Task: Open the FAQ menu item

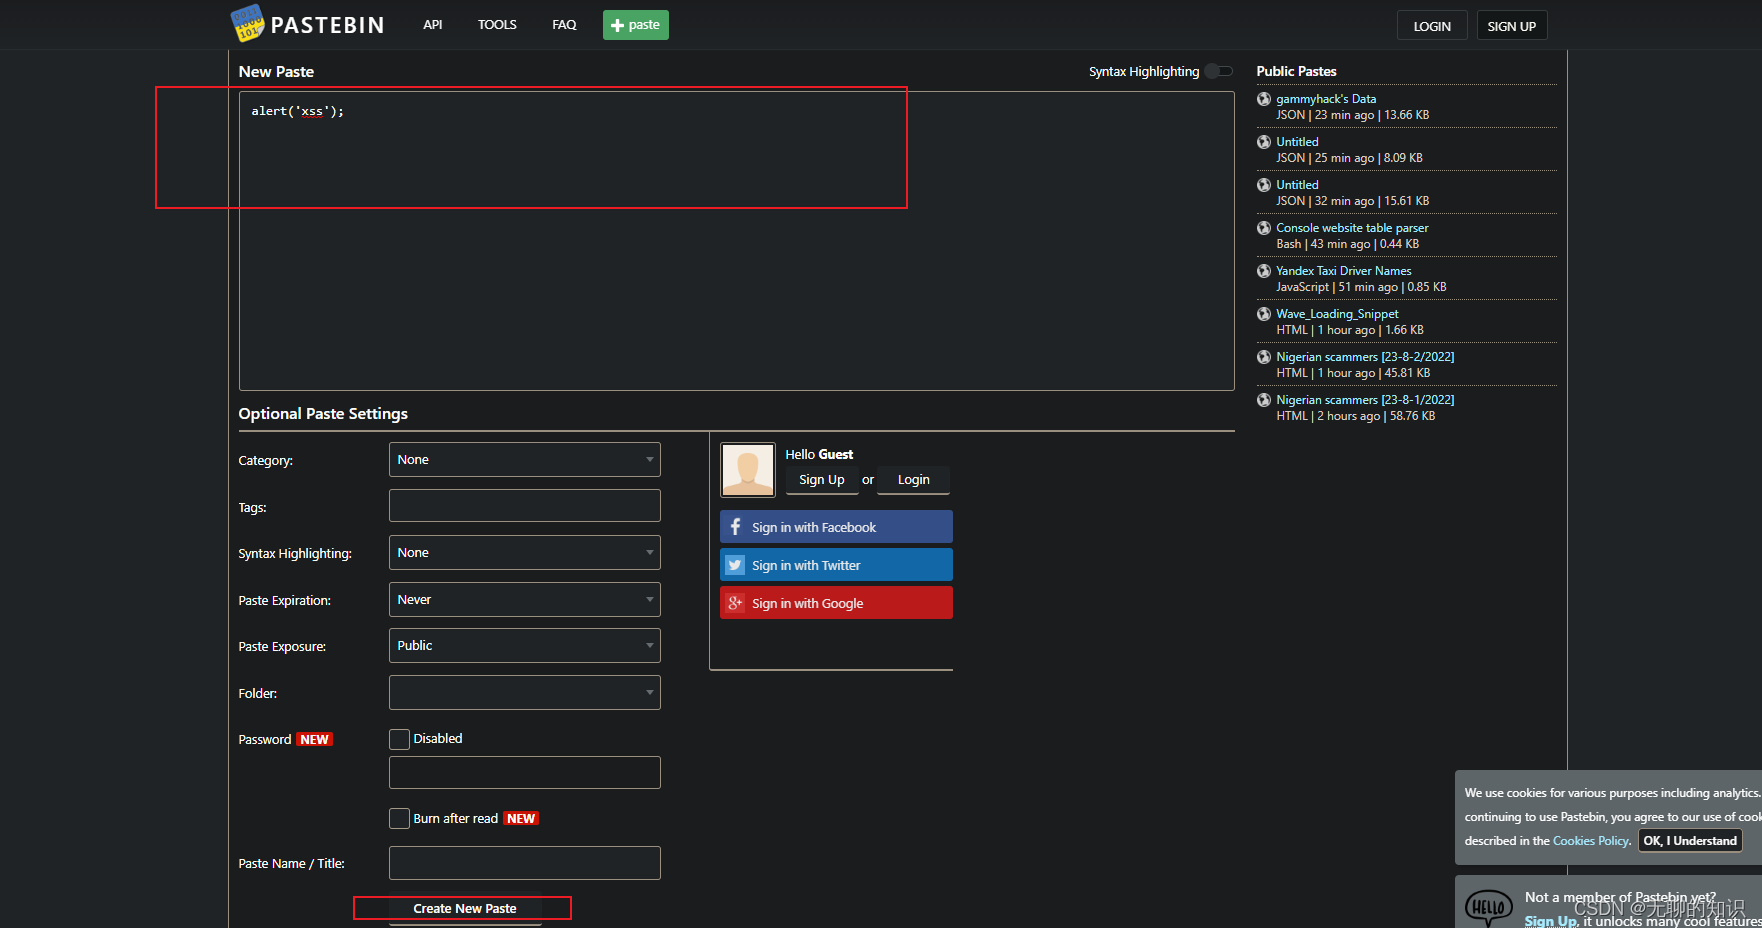Action: (564, 25)
